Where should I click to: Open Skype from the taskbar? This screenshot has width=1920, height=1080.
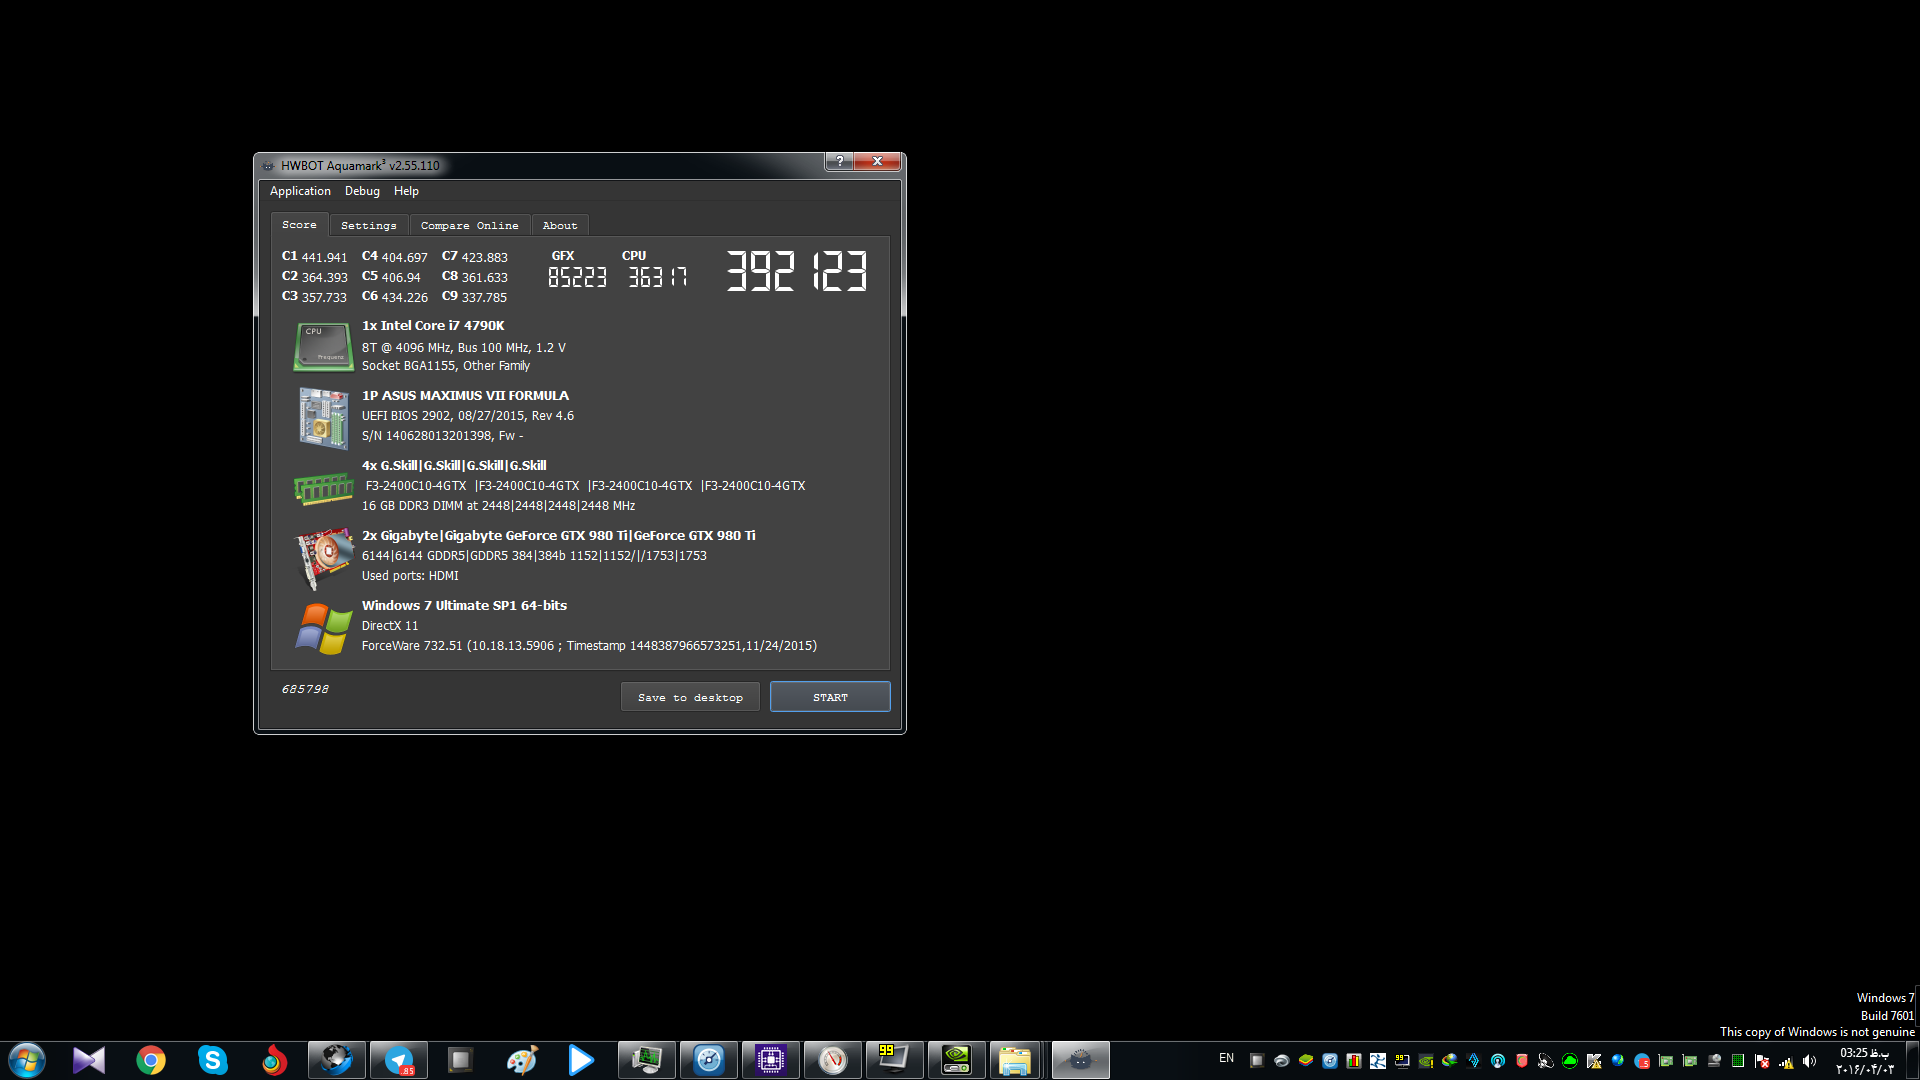213,1060
